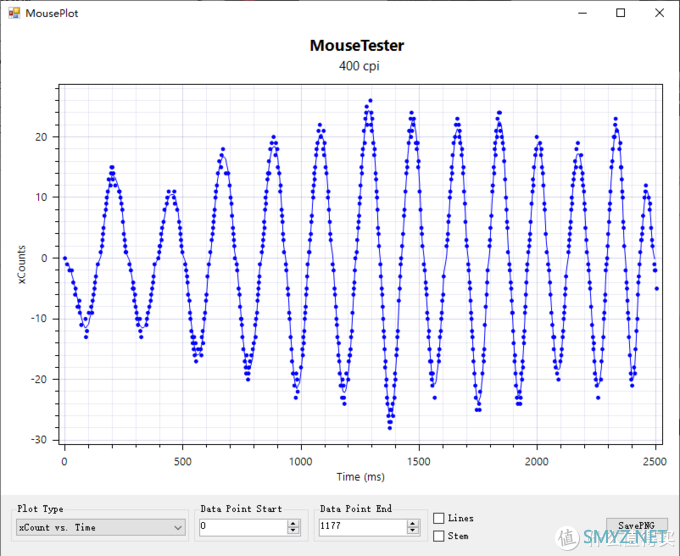The width and height of the screenshot is (680, 556).
Task: Click the first data point at time zero
Action: click(65, 258)
